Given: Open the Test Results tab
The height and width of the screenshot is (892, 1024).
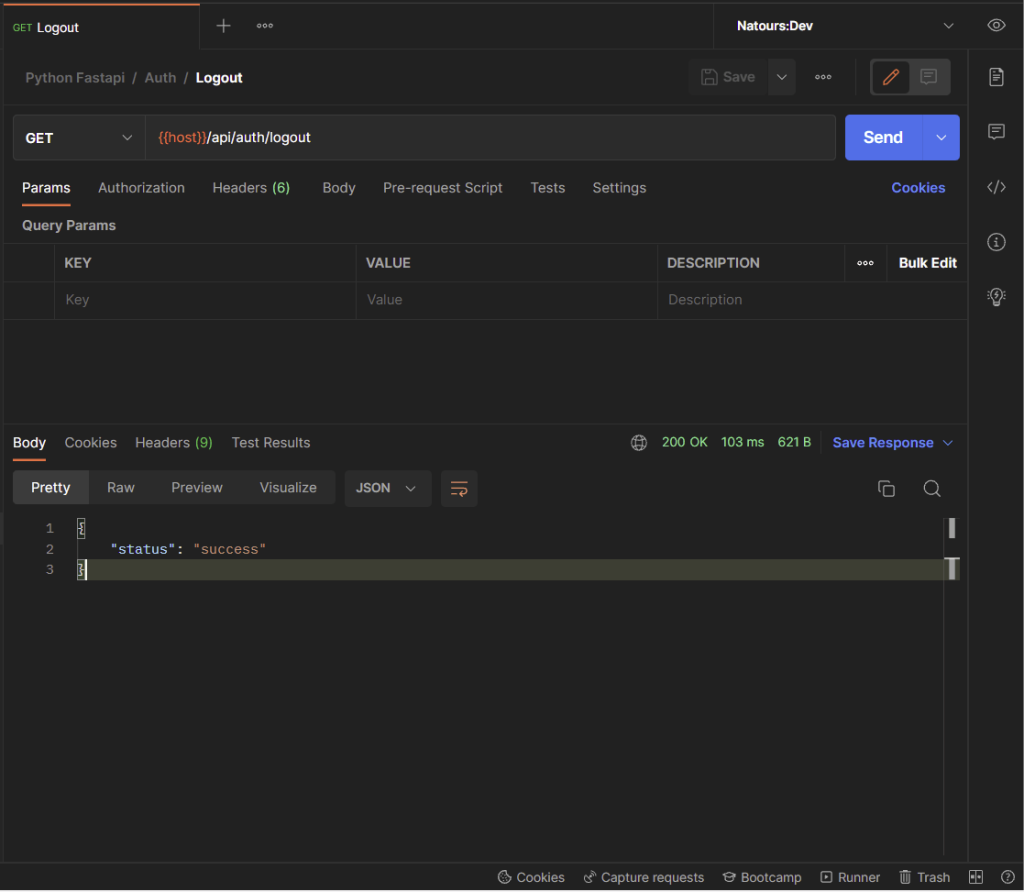Looking at the screenshot, I should (271, 442).
